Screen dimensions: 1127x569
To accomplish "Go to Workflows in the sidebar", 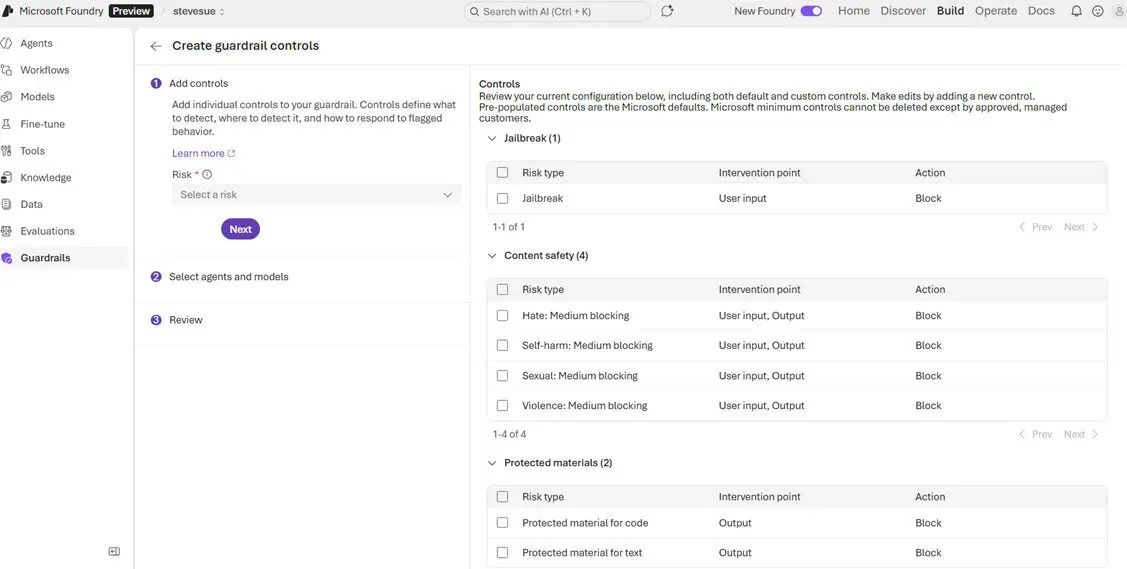I will 45,70.
